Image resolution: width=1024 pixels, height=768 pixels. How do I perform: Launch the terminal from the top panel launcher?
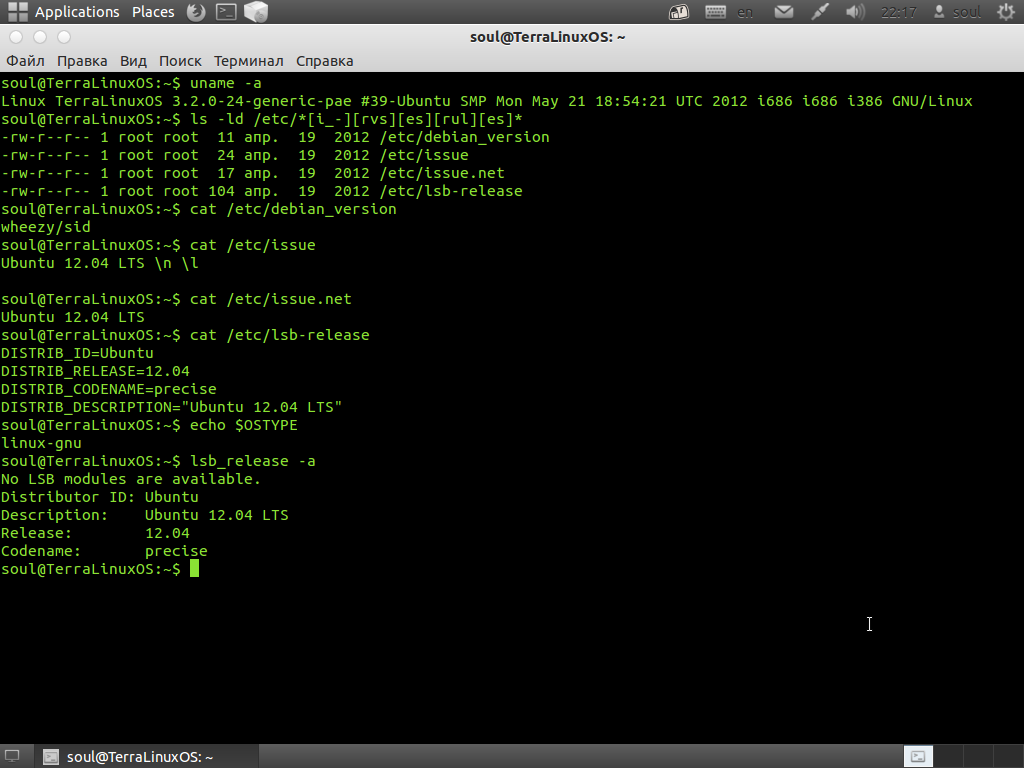[226, 12]
